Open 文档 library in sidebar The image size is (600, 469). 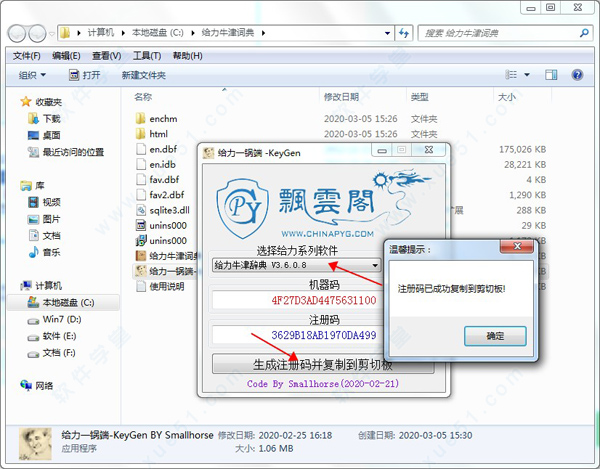[x=44, y=235]
